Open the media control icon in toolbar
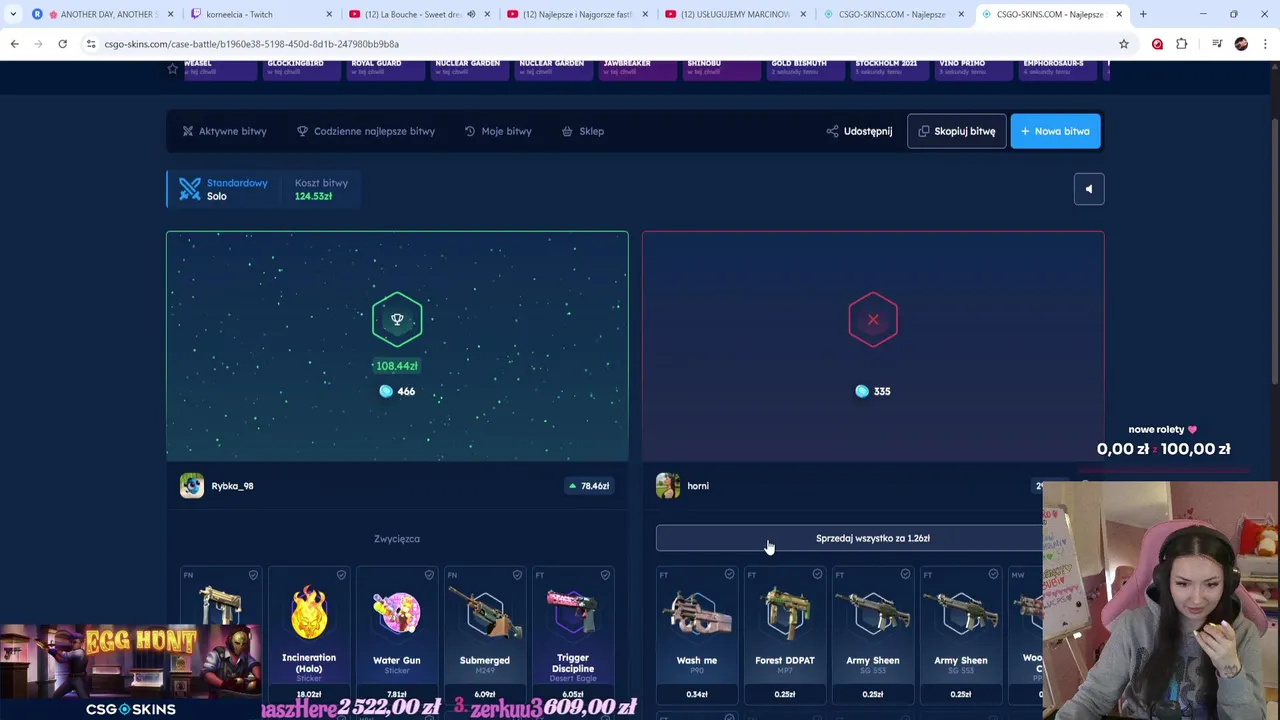Screen dimensions: 1280x720 coord(1216,44)
